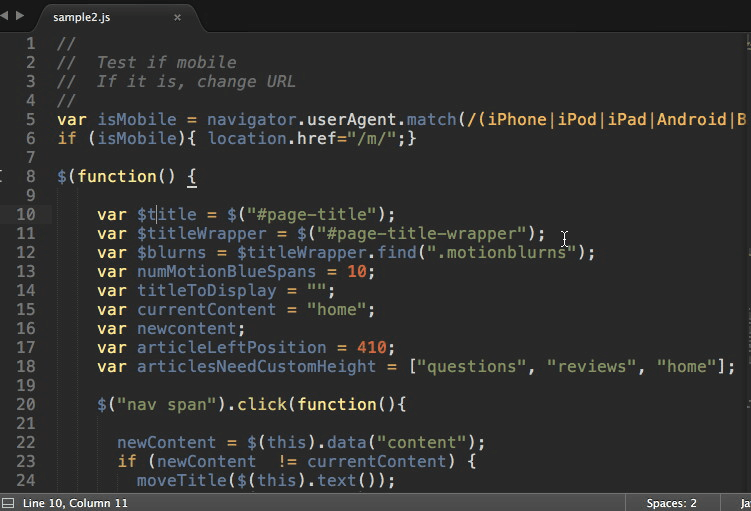Click line number 20 in gutter
Viewport: 751px width, 511px height.
pos(26,404)
